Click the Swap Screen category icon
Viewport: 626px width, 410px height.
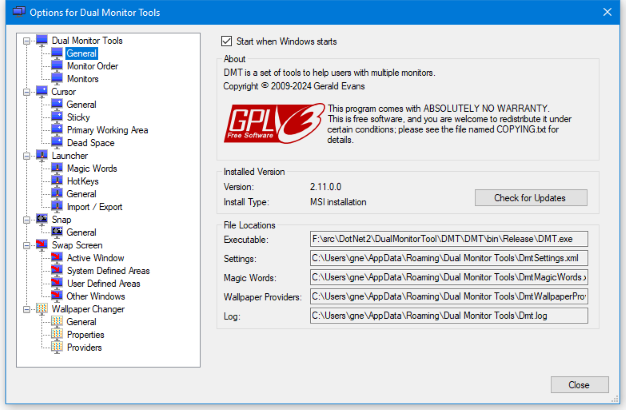(42, 245)
